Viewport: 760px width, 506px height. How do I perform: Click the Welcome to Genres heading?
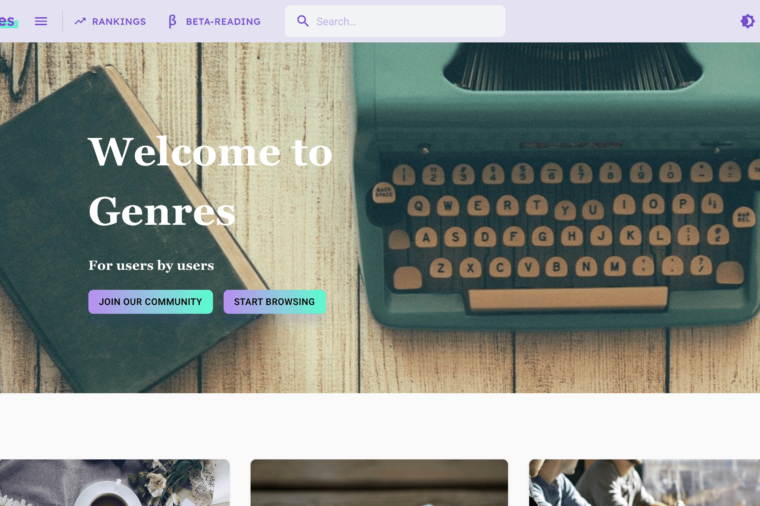pos(210,181)
